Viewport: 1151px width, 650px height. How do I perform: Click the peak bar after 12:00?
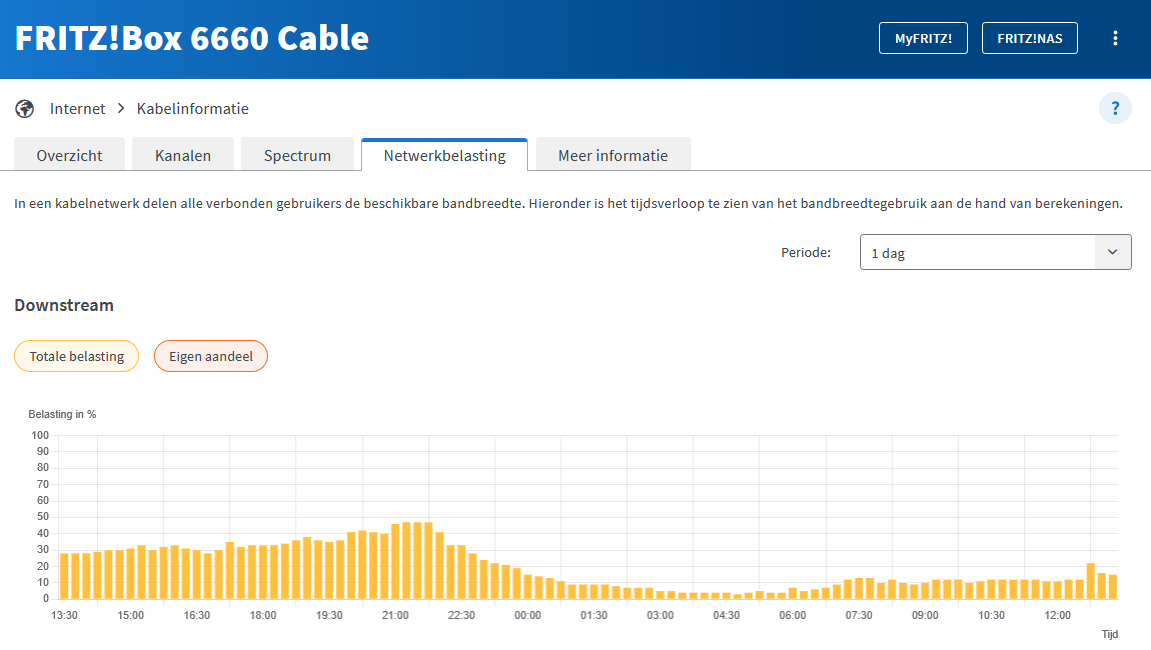1091,581
